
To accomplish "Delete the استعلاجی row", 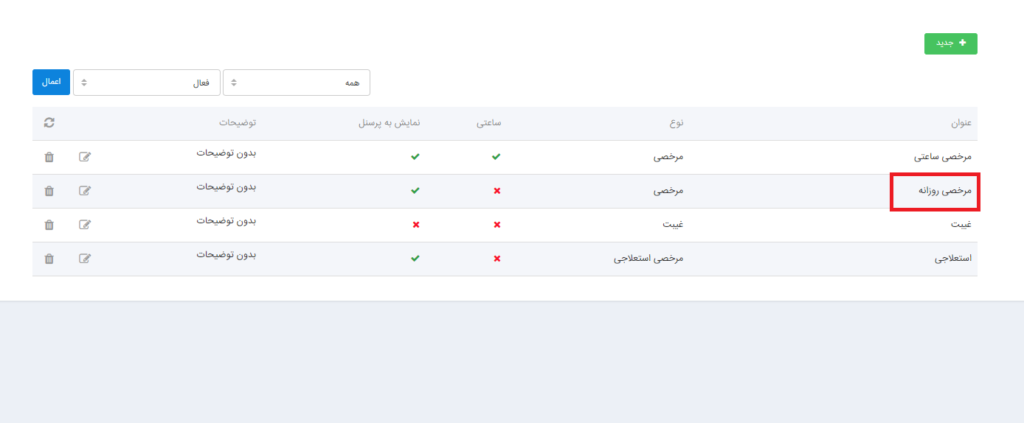I will [49, 259].
